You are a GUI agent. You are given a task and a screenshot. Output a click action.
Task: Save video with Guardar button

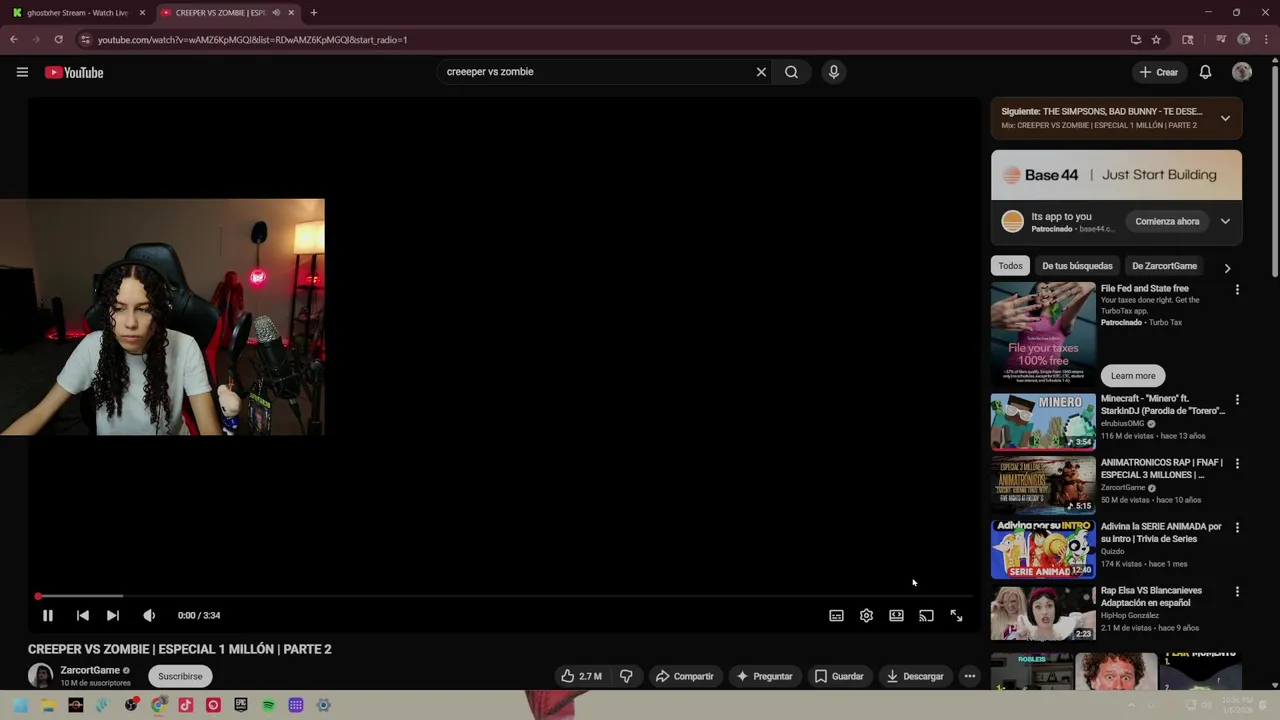pyautogui.click(x=839, y=676)
